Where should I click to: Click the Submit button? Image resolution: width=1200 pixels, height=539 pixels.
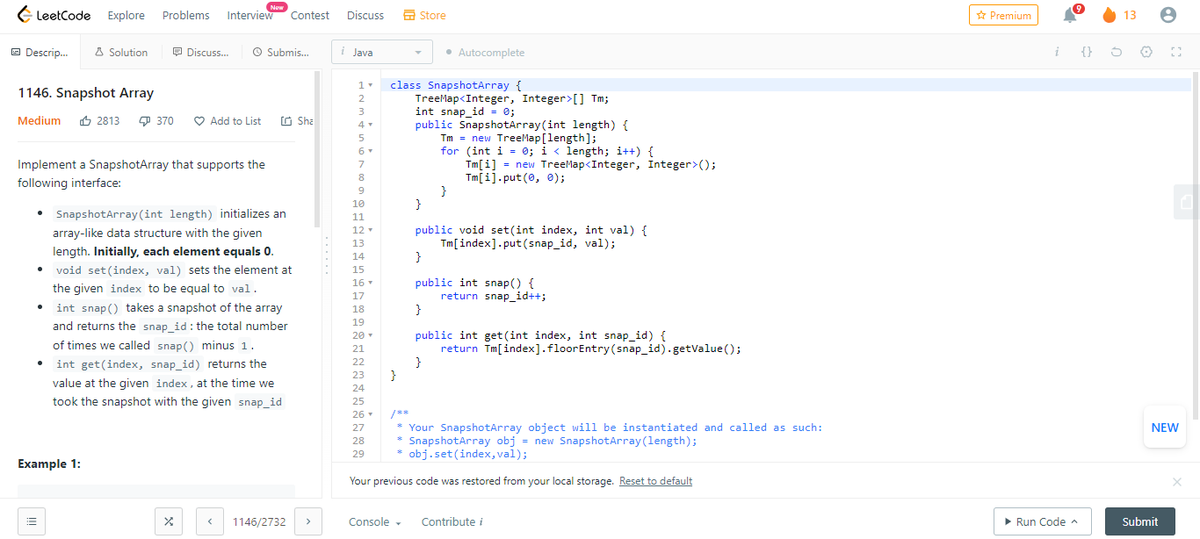[1139, 522]
